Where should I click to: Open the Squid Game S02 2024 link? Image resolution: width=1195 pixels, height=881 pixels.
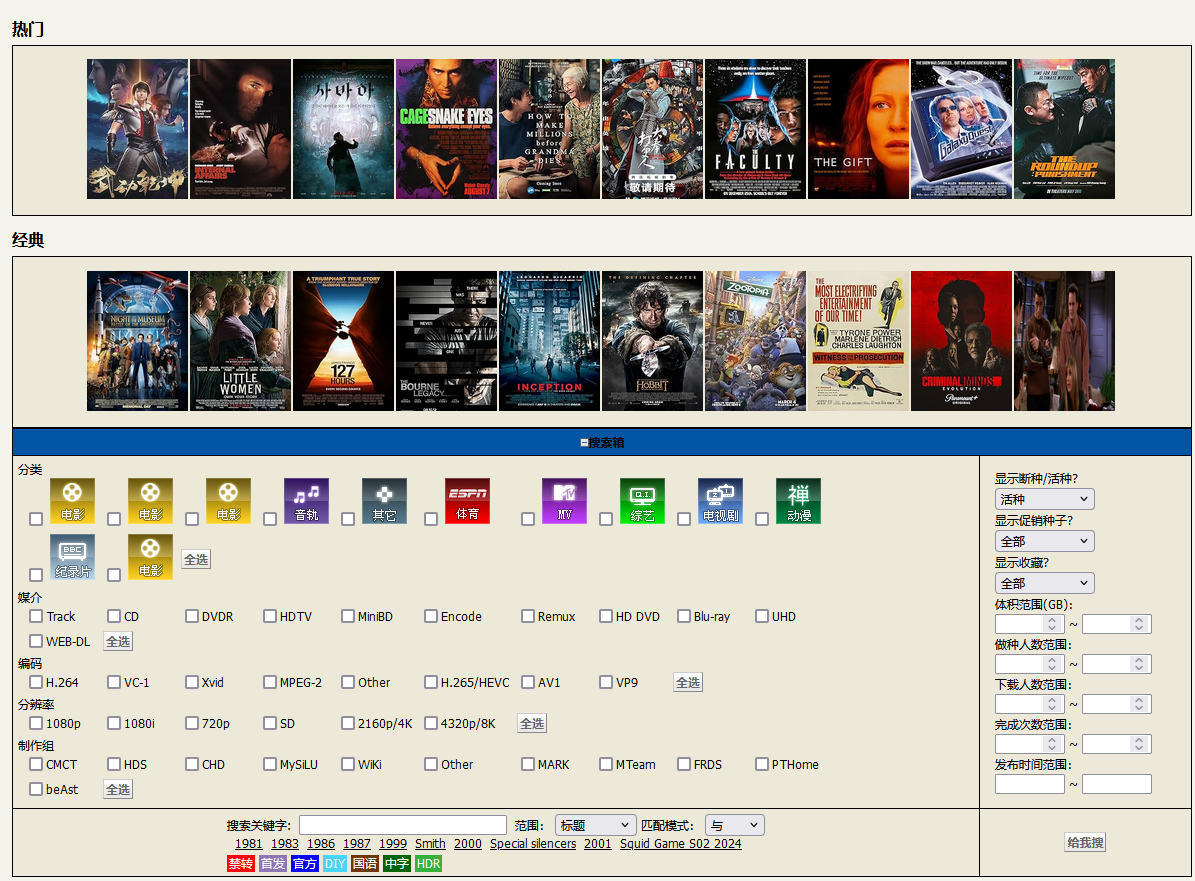tap(681, 844)
